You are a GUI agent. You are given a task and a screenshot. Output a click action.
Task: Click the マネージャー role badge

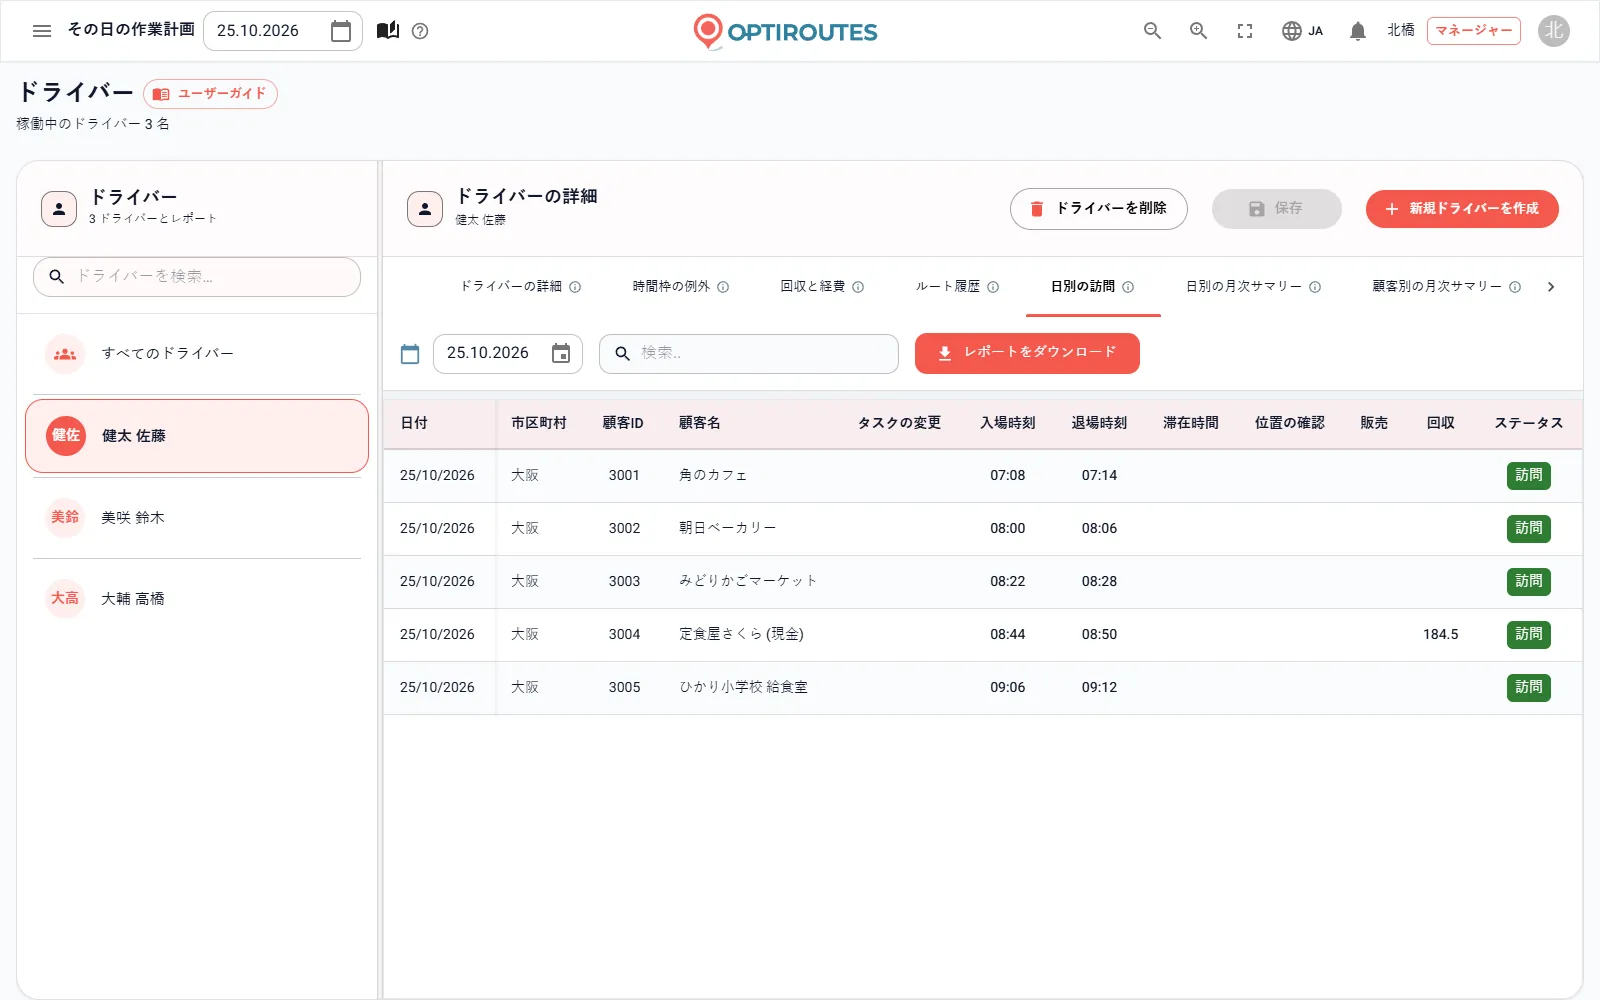[x=1473, y=31]
